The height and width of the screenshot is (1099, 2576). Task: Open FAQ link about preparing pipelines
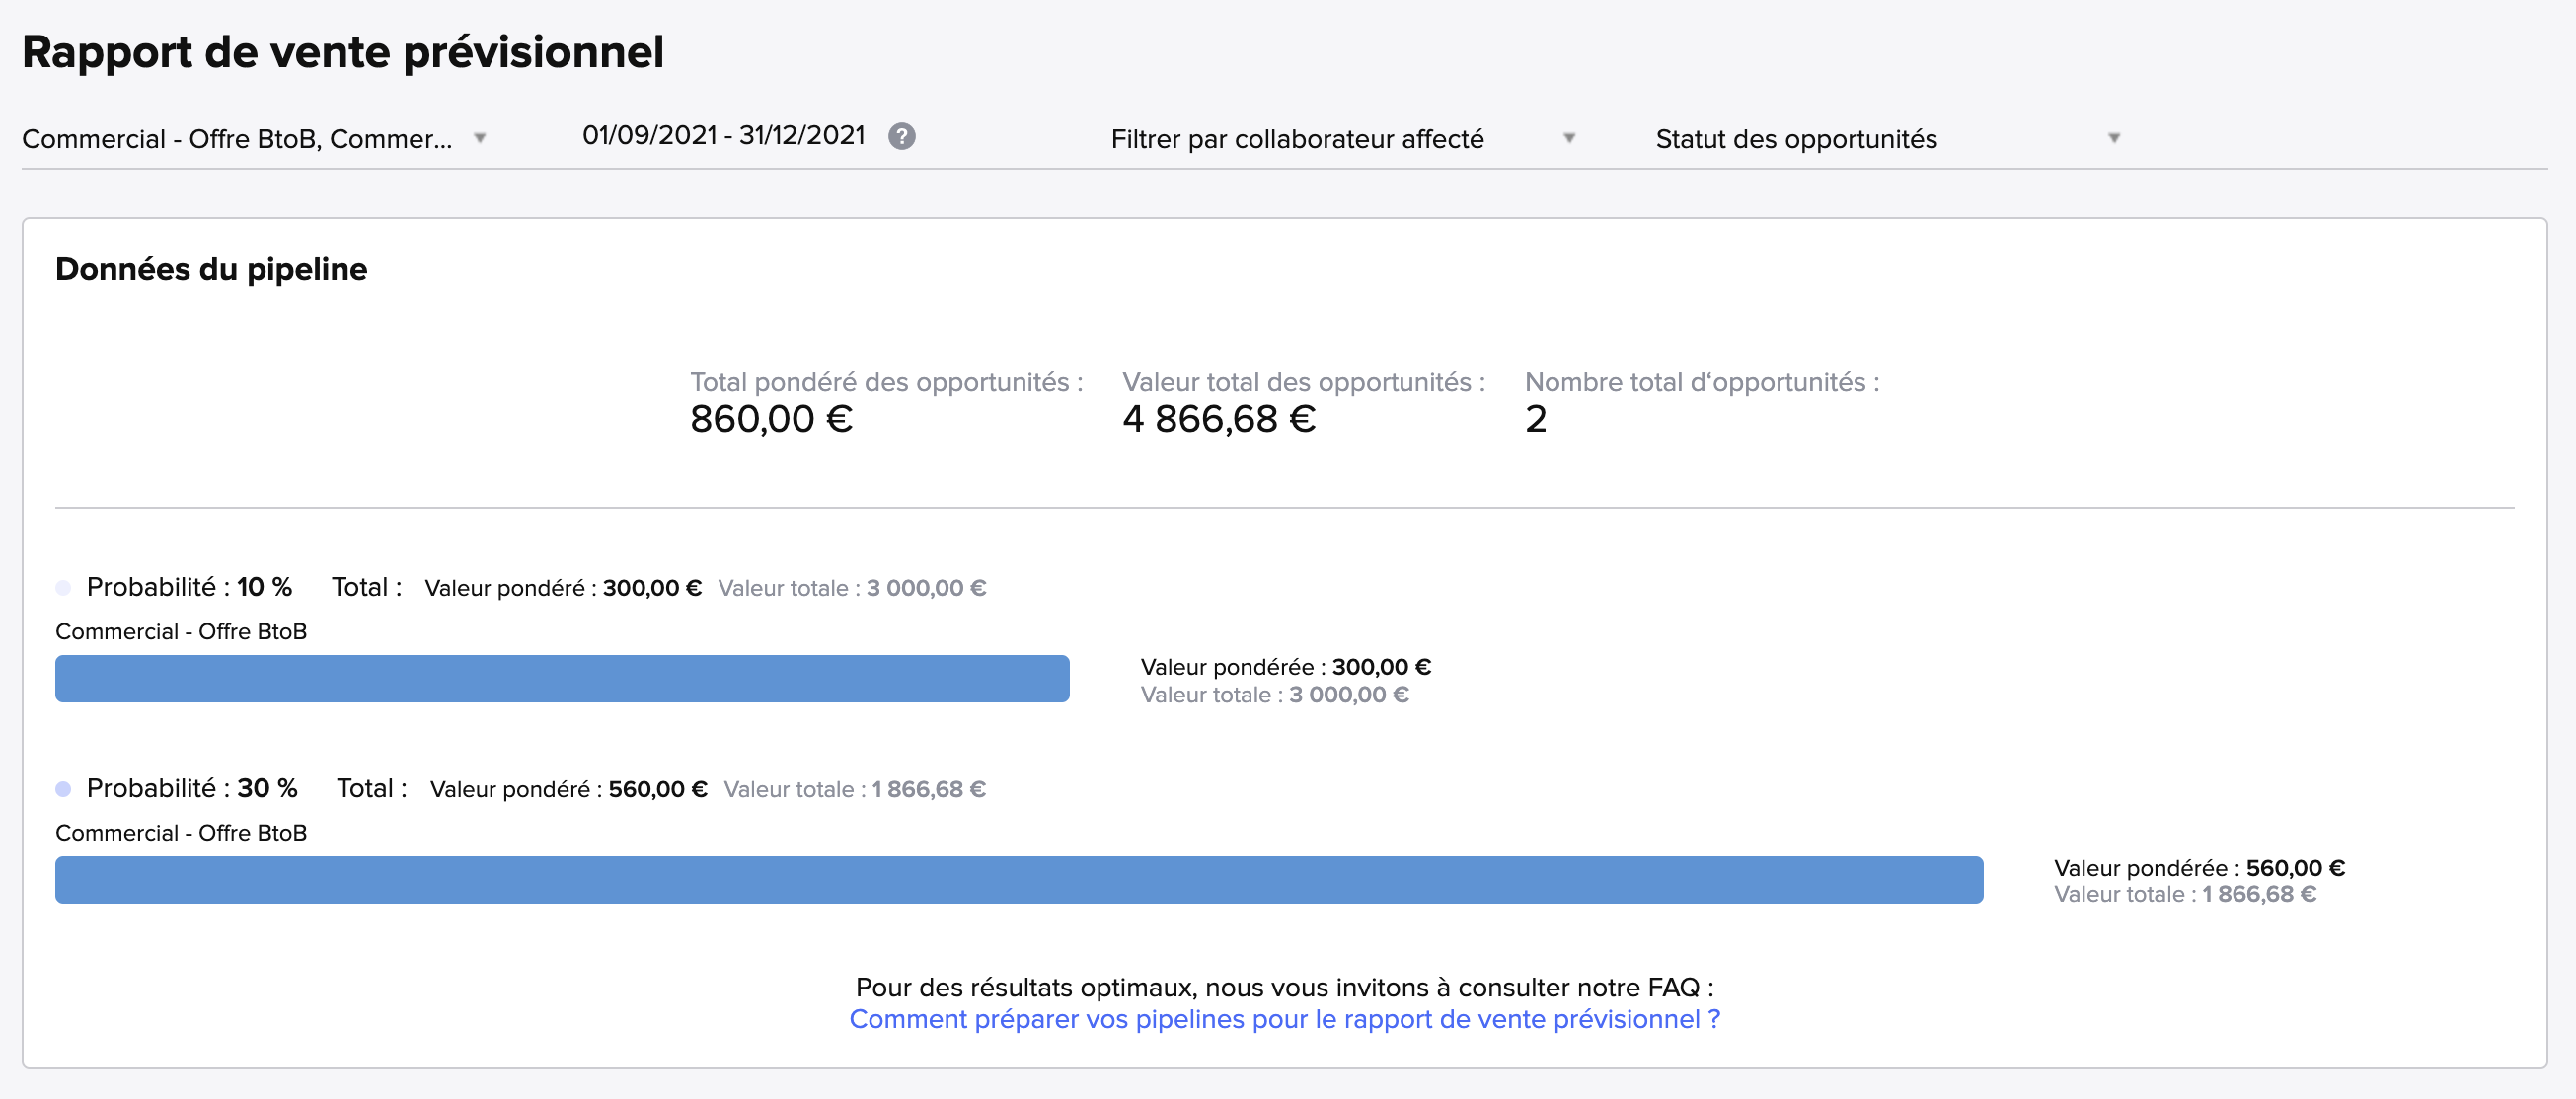[1284, 1019]
